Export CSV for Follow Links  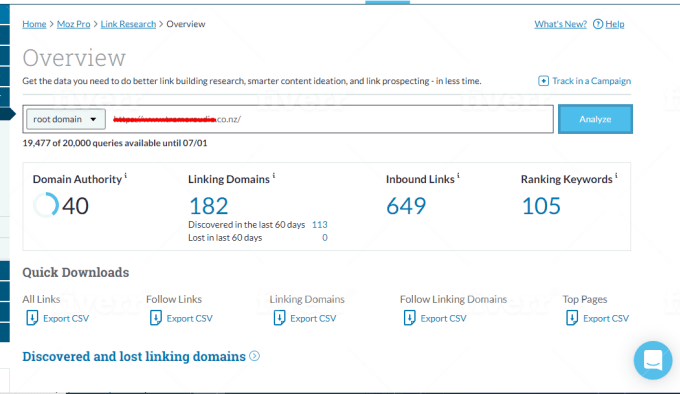(190, 319)
